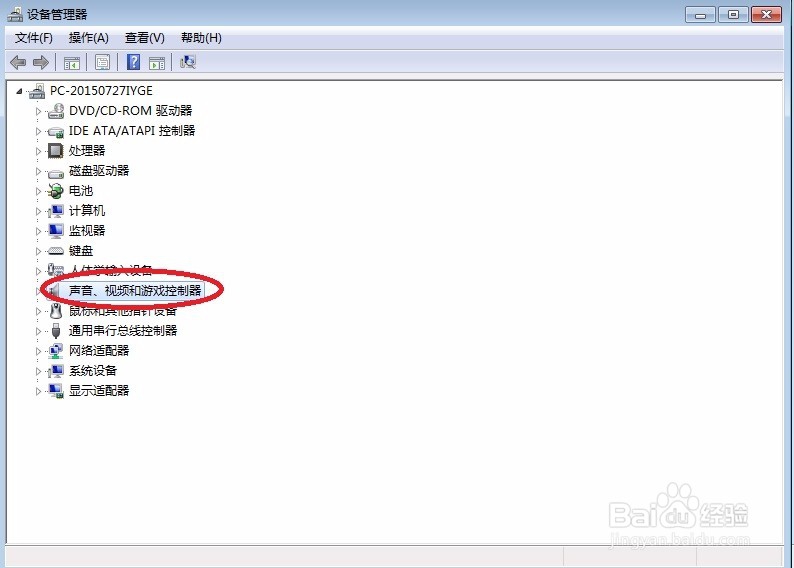Click the 处理器 chip icon
Image resolution: width=794 pixels, height=568 pixels.
pyautogui.click(x=56, y=150)
